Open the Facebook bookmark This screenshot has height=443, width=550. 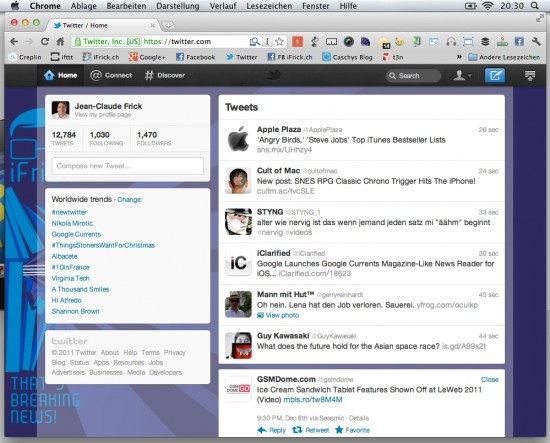click(x=195, y=57)
